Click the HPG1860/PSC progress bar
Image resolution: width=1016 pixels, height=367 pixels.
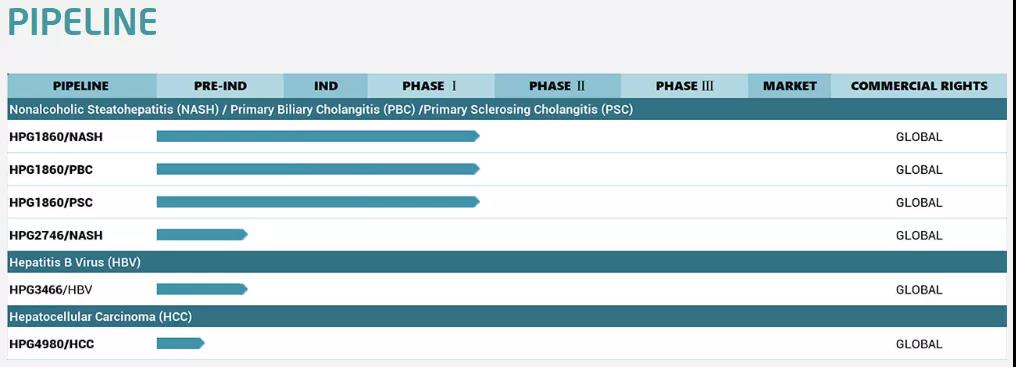pyautogui.click(x=318, y=202)
